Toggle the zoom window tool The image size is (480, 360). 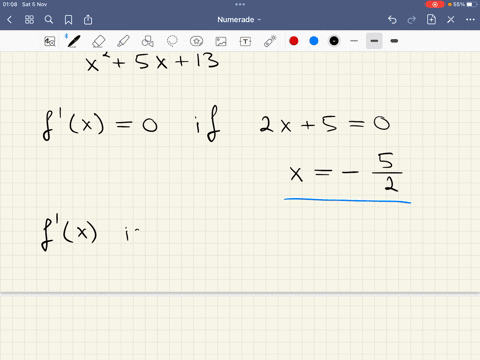50,41
